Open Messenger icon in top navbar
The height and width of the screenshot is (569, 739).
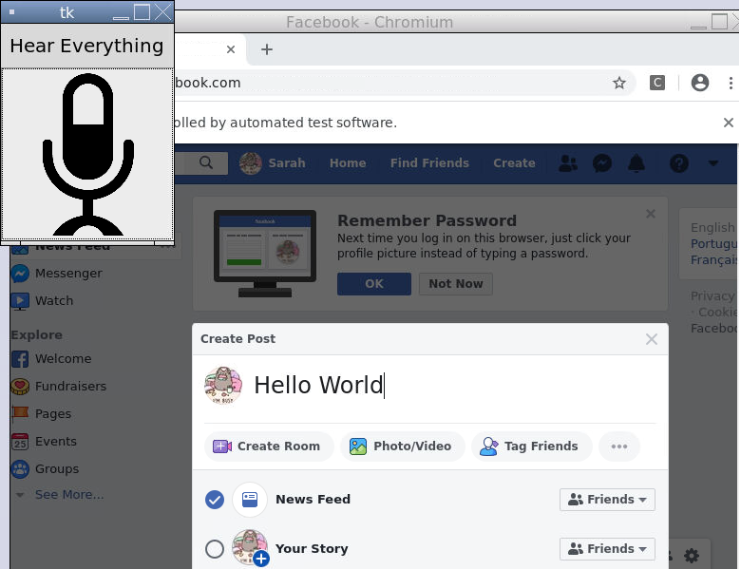click(x=602, y=163)
